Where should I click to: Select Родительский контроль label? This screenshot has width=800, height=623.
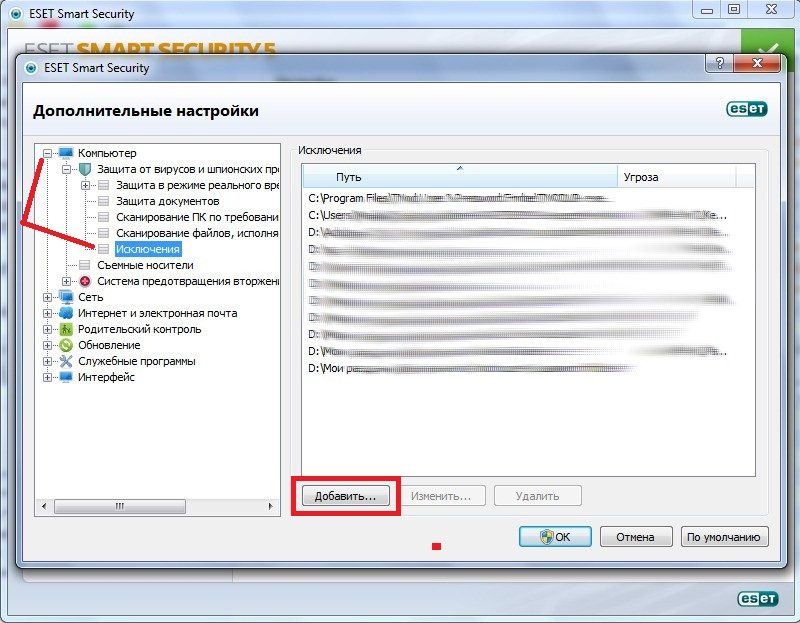(139, 329)
